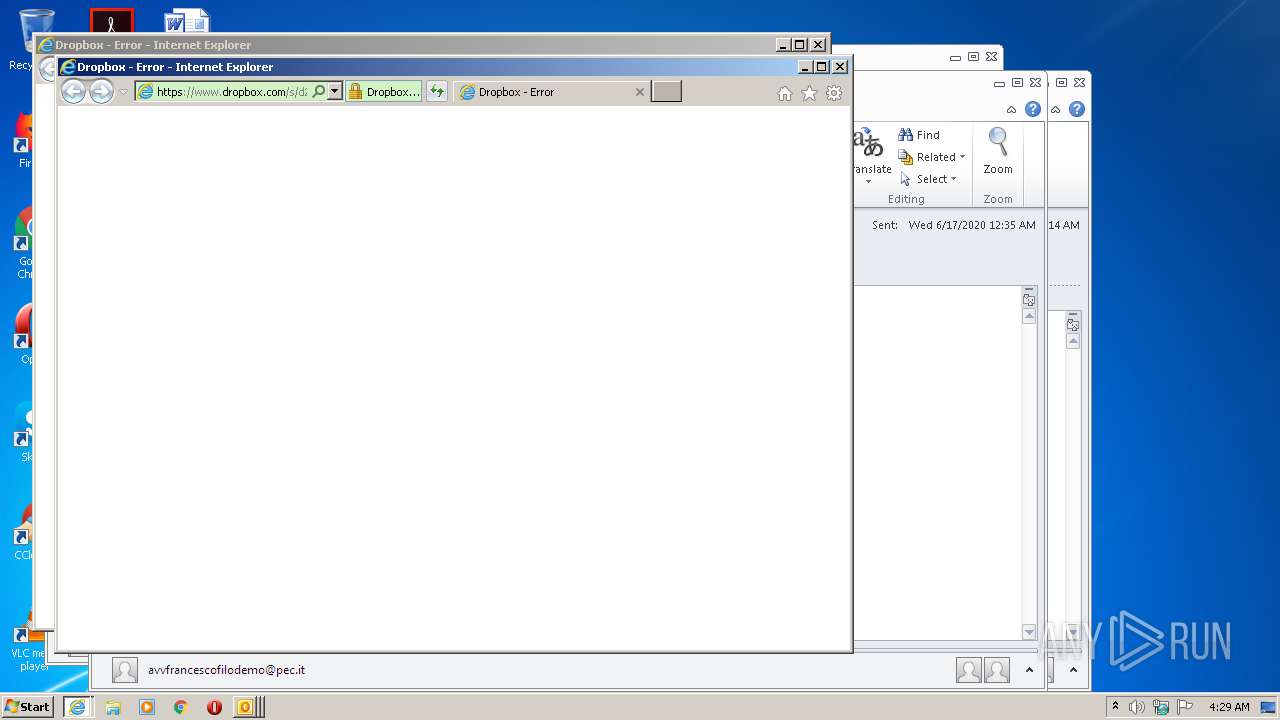
Task: Open the Internet Explorer tools gear menu
Action: pyautogui.click(x=834, y=93)
